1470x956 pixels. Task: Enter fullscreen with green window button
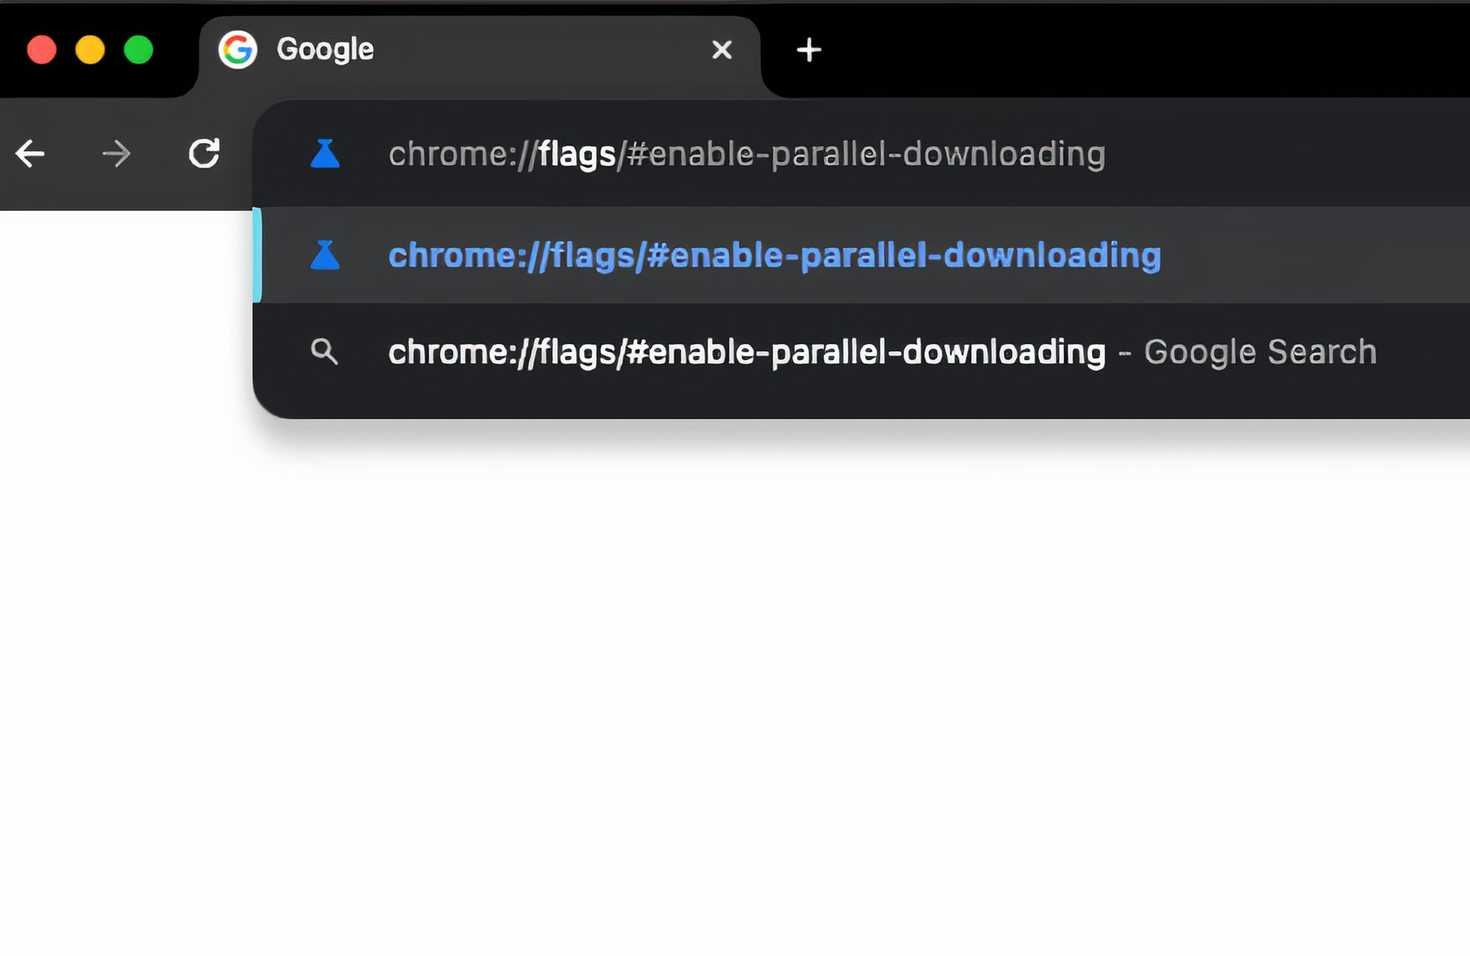138,50
